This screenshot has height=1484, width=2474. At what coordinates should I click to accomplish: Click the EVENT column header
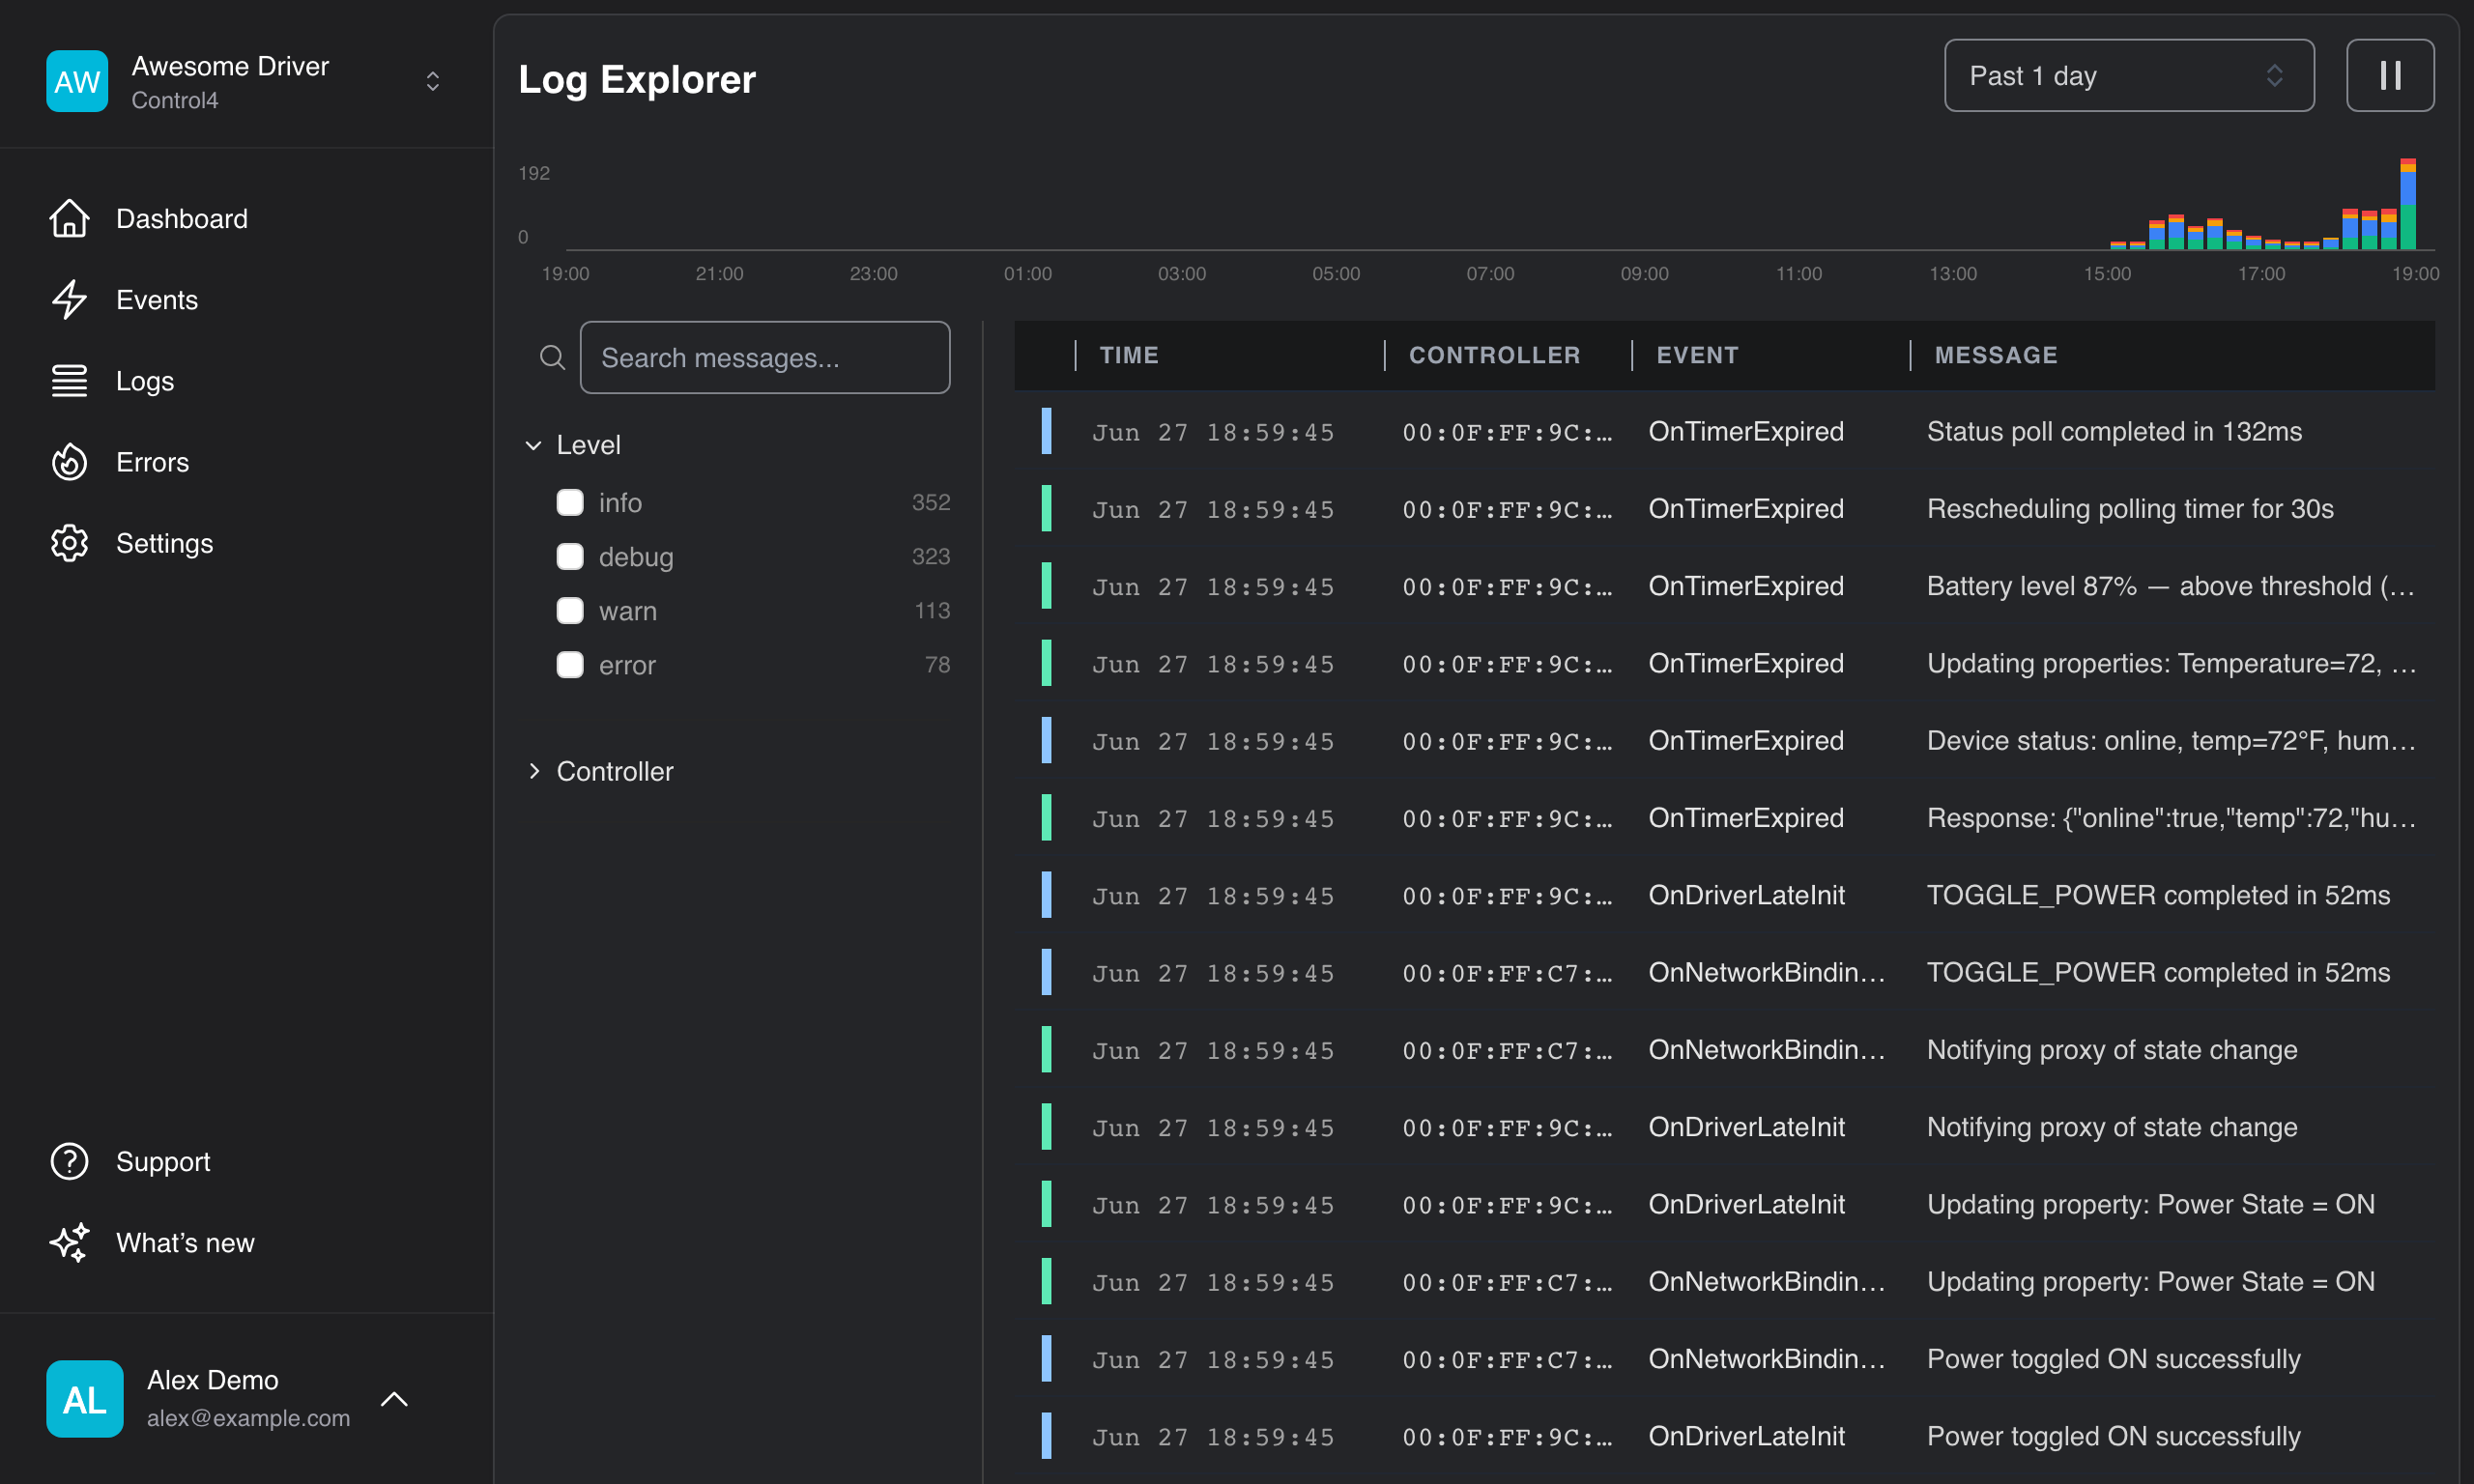pyautogui.click(x=1697, y=355)
